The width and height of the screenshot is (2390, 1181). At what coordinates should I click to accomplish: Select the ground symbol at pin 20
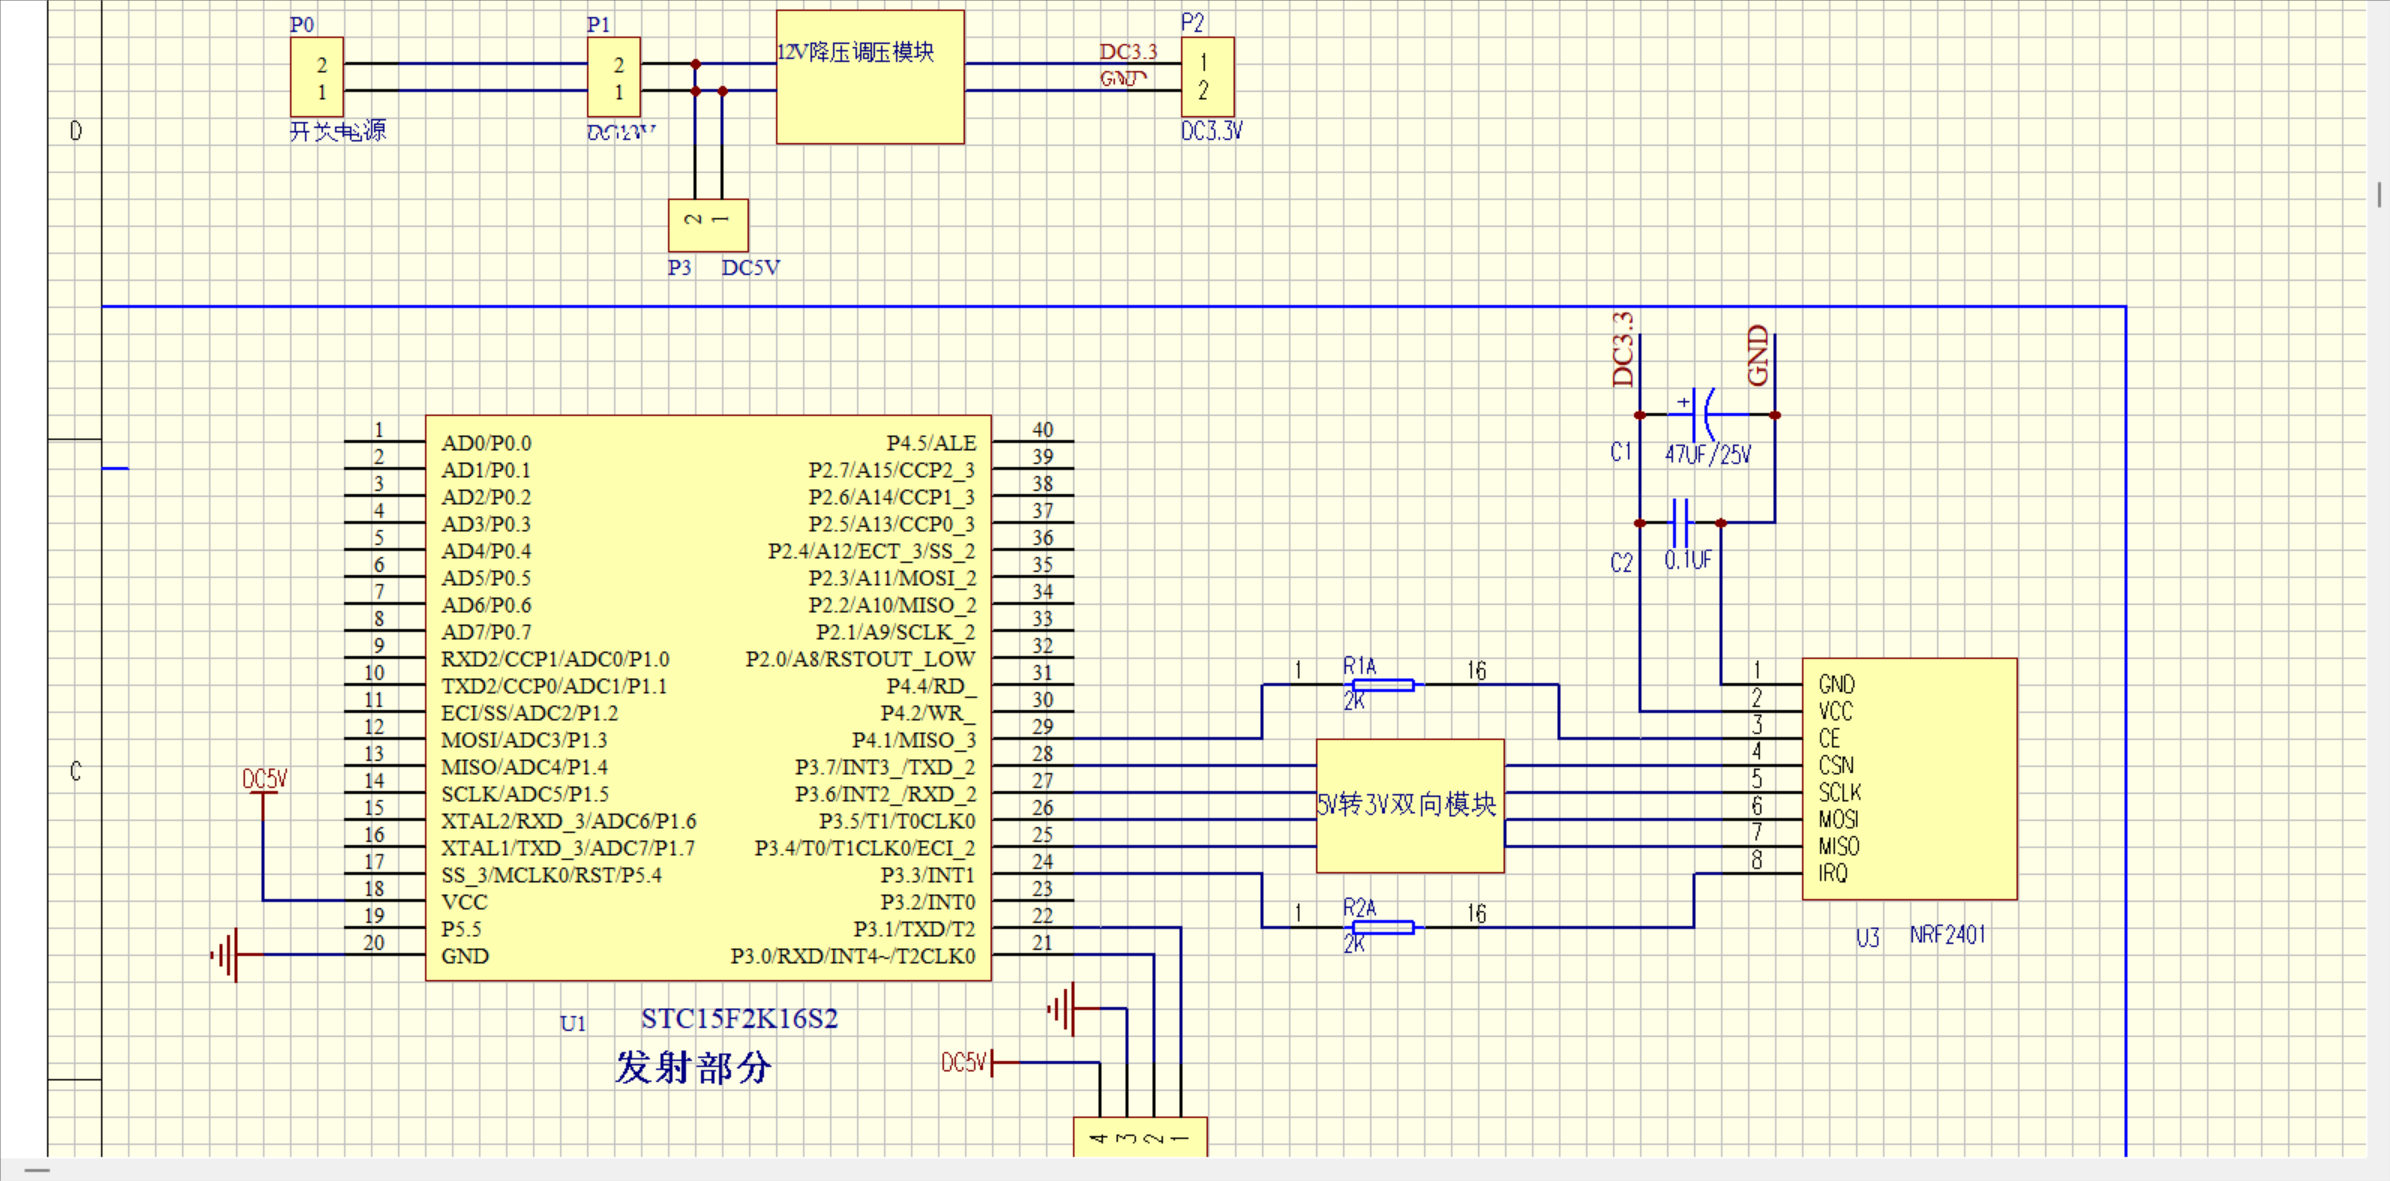[x=228, y=955]
